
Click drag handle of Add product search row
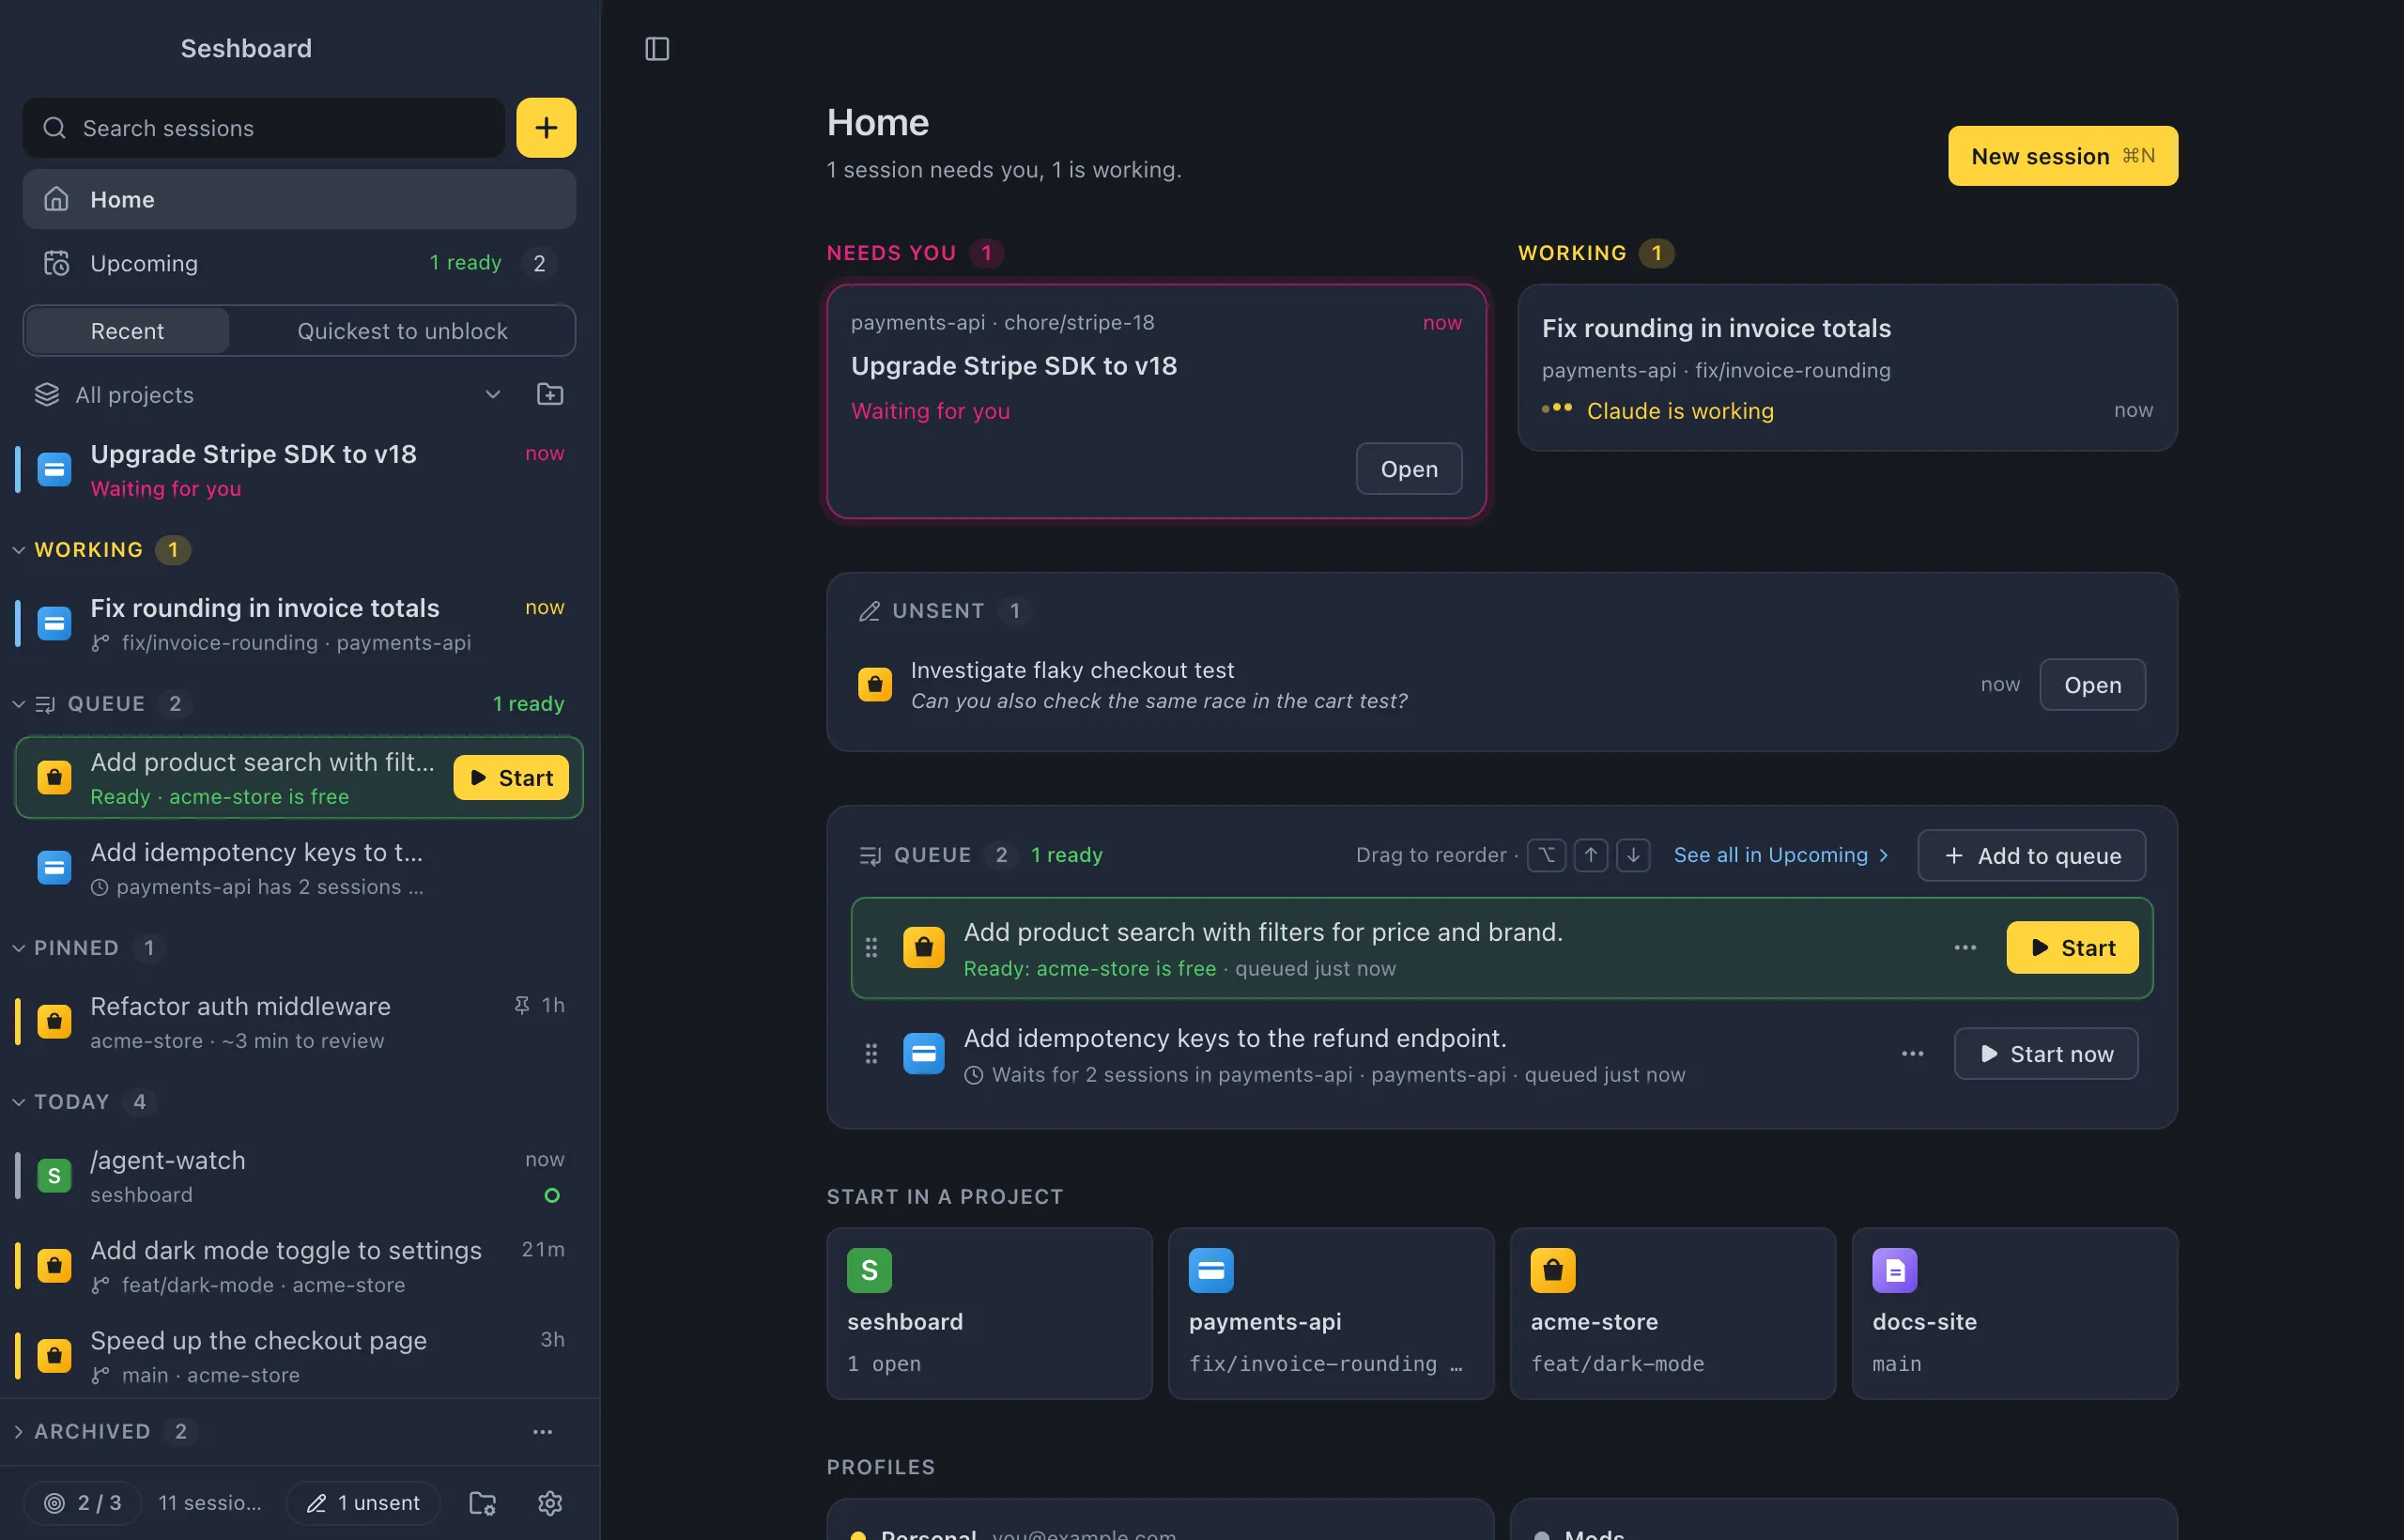click(871, 948)
